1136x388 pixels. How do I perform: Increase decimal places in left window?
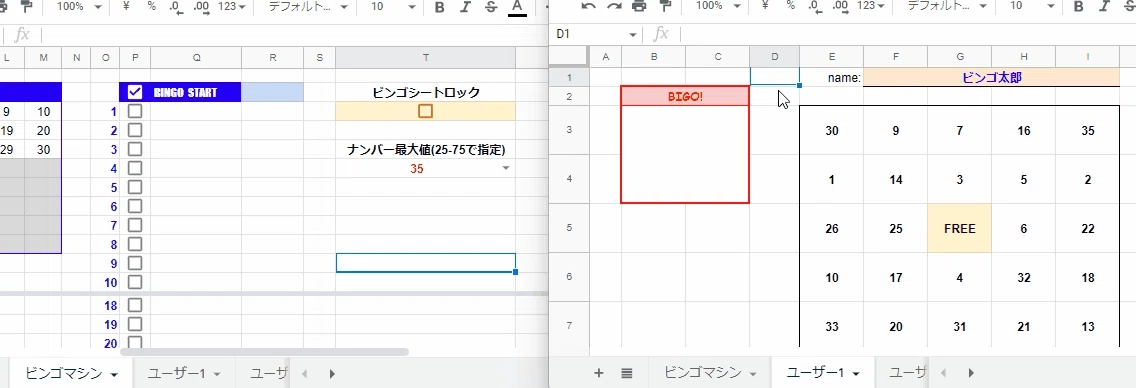[201, 7]
